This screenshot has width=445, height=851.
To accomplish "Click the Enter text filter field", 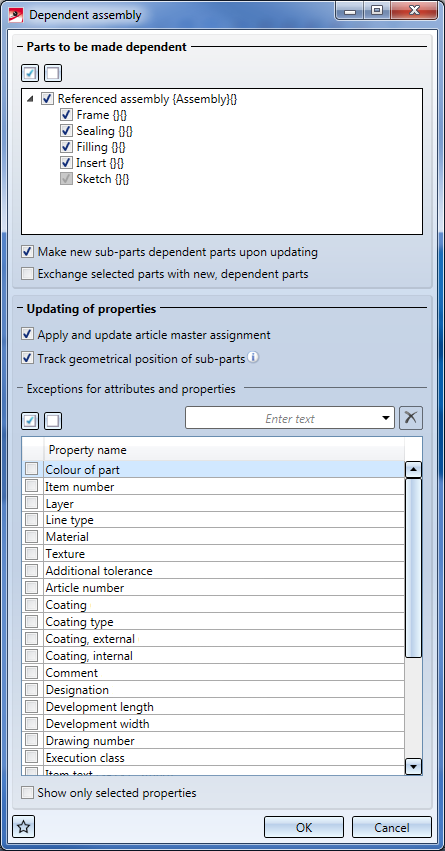I will click(x=282, y=418).
